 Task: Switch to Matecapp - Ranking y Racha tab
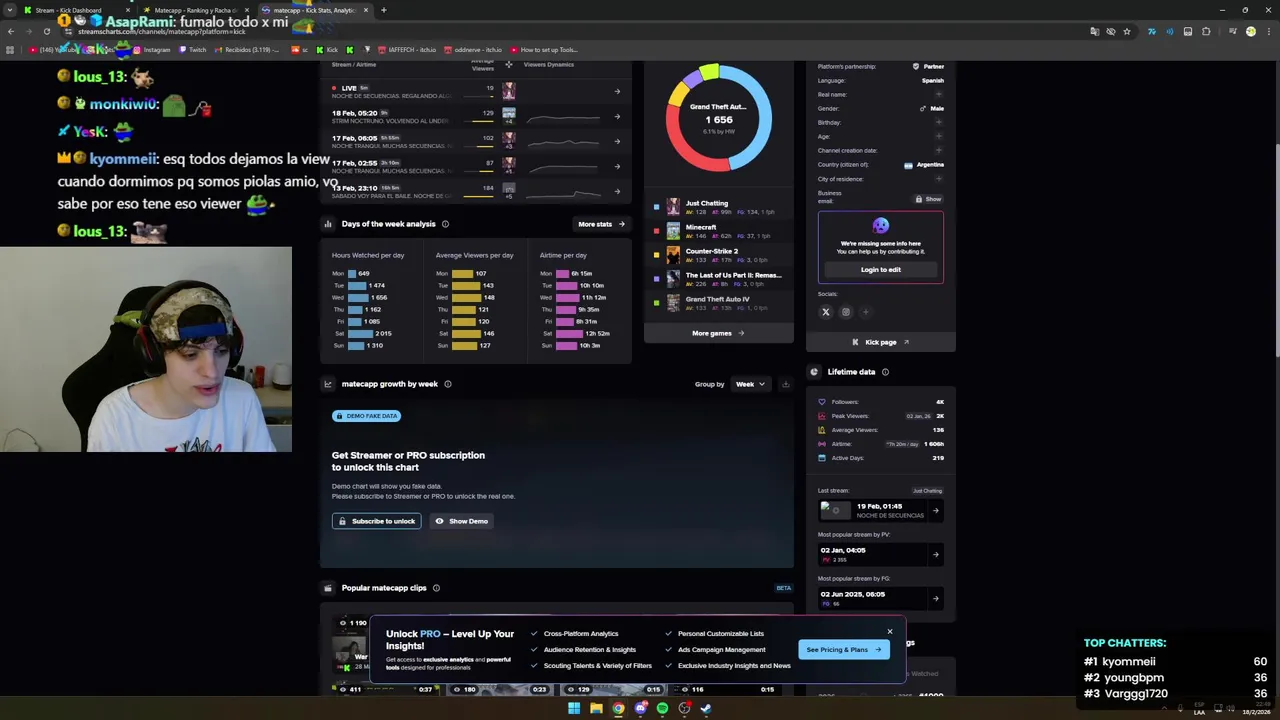tap(197, 10)
